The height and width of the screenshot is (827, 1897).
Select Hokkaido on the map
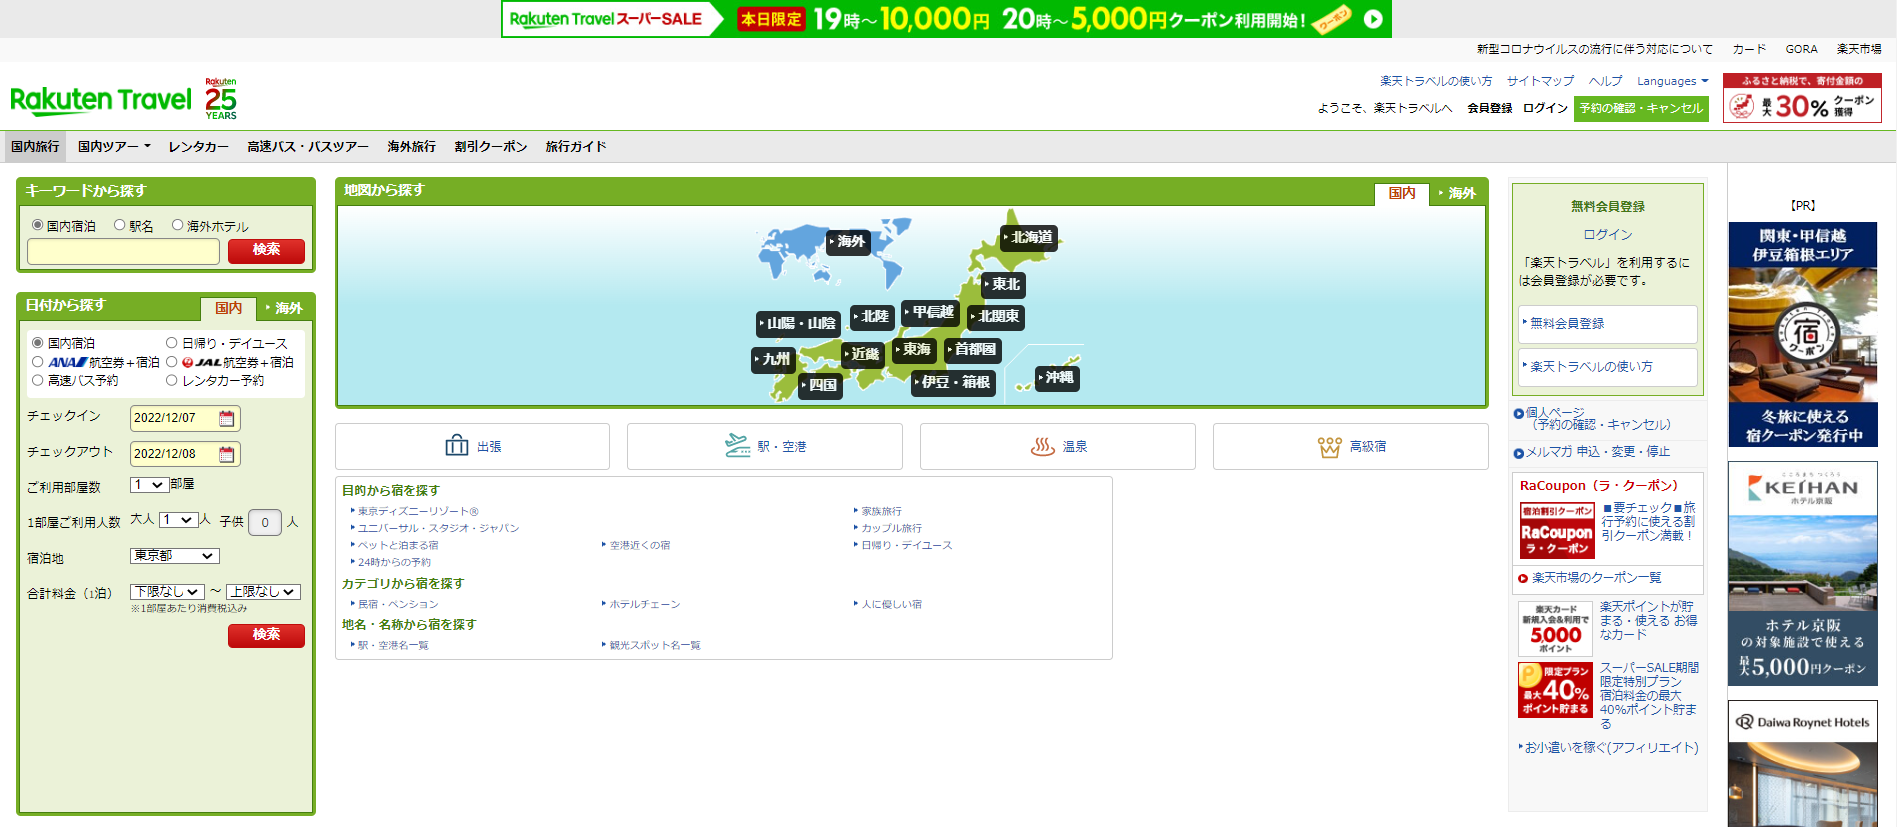click(x=1029, y=238)
